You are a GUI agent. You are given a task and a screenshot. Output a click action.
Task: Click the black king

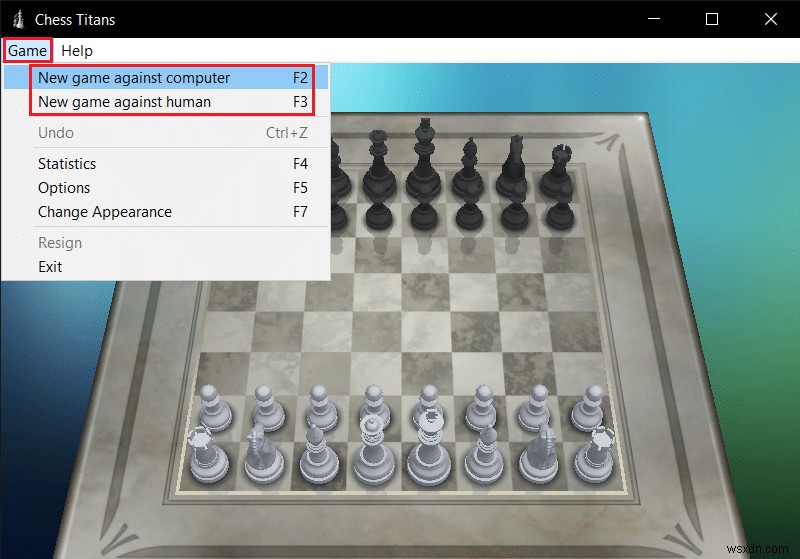pyautogui.click(x=424, y=161)
